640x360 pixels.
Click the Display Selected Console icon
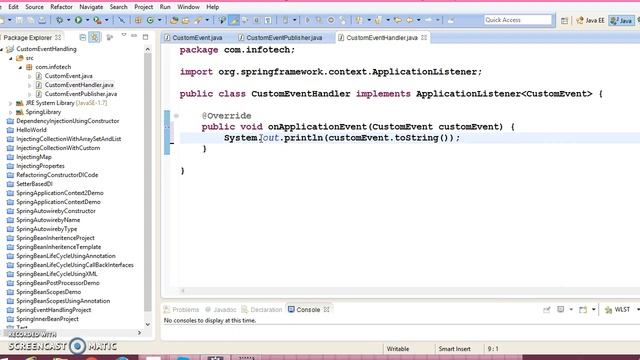561,310
